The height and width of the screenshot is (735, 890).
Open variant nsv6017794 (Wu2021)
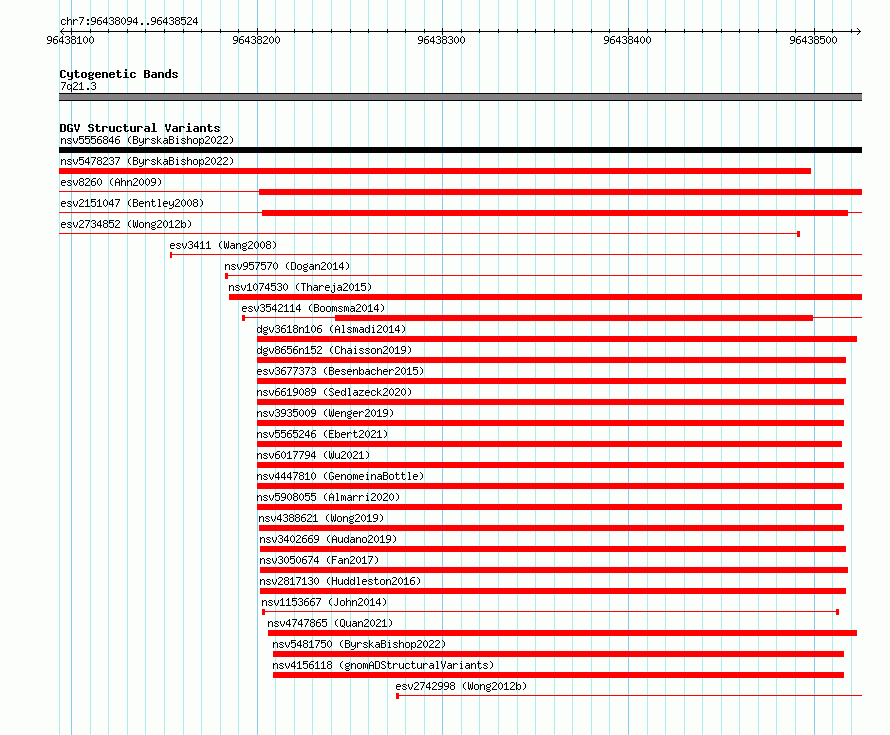(313, 455)
